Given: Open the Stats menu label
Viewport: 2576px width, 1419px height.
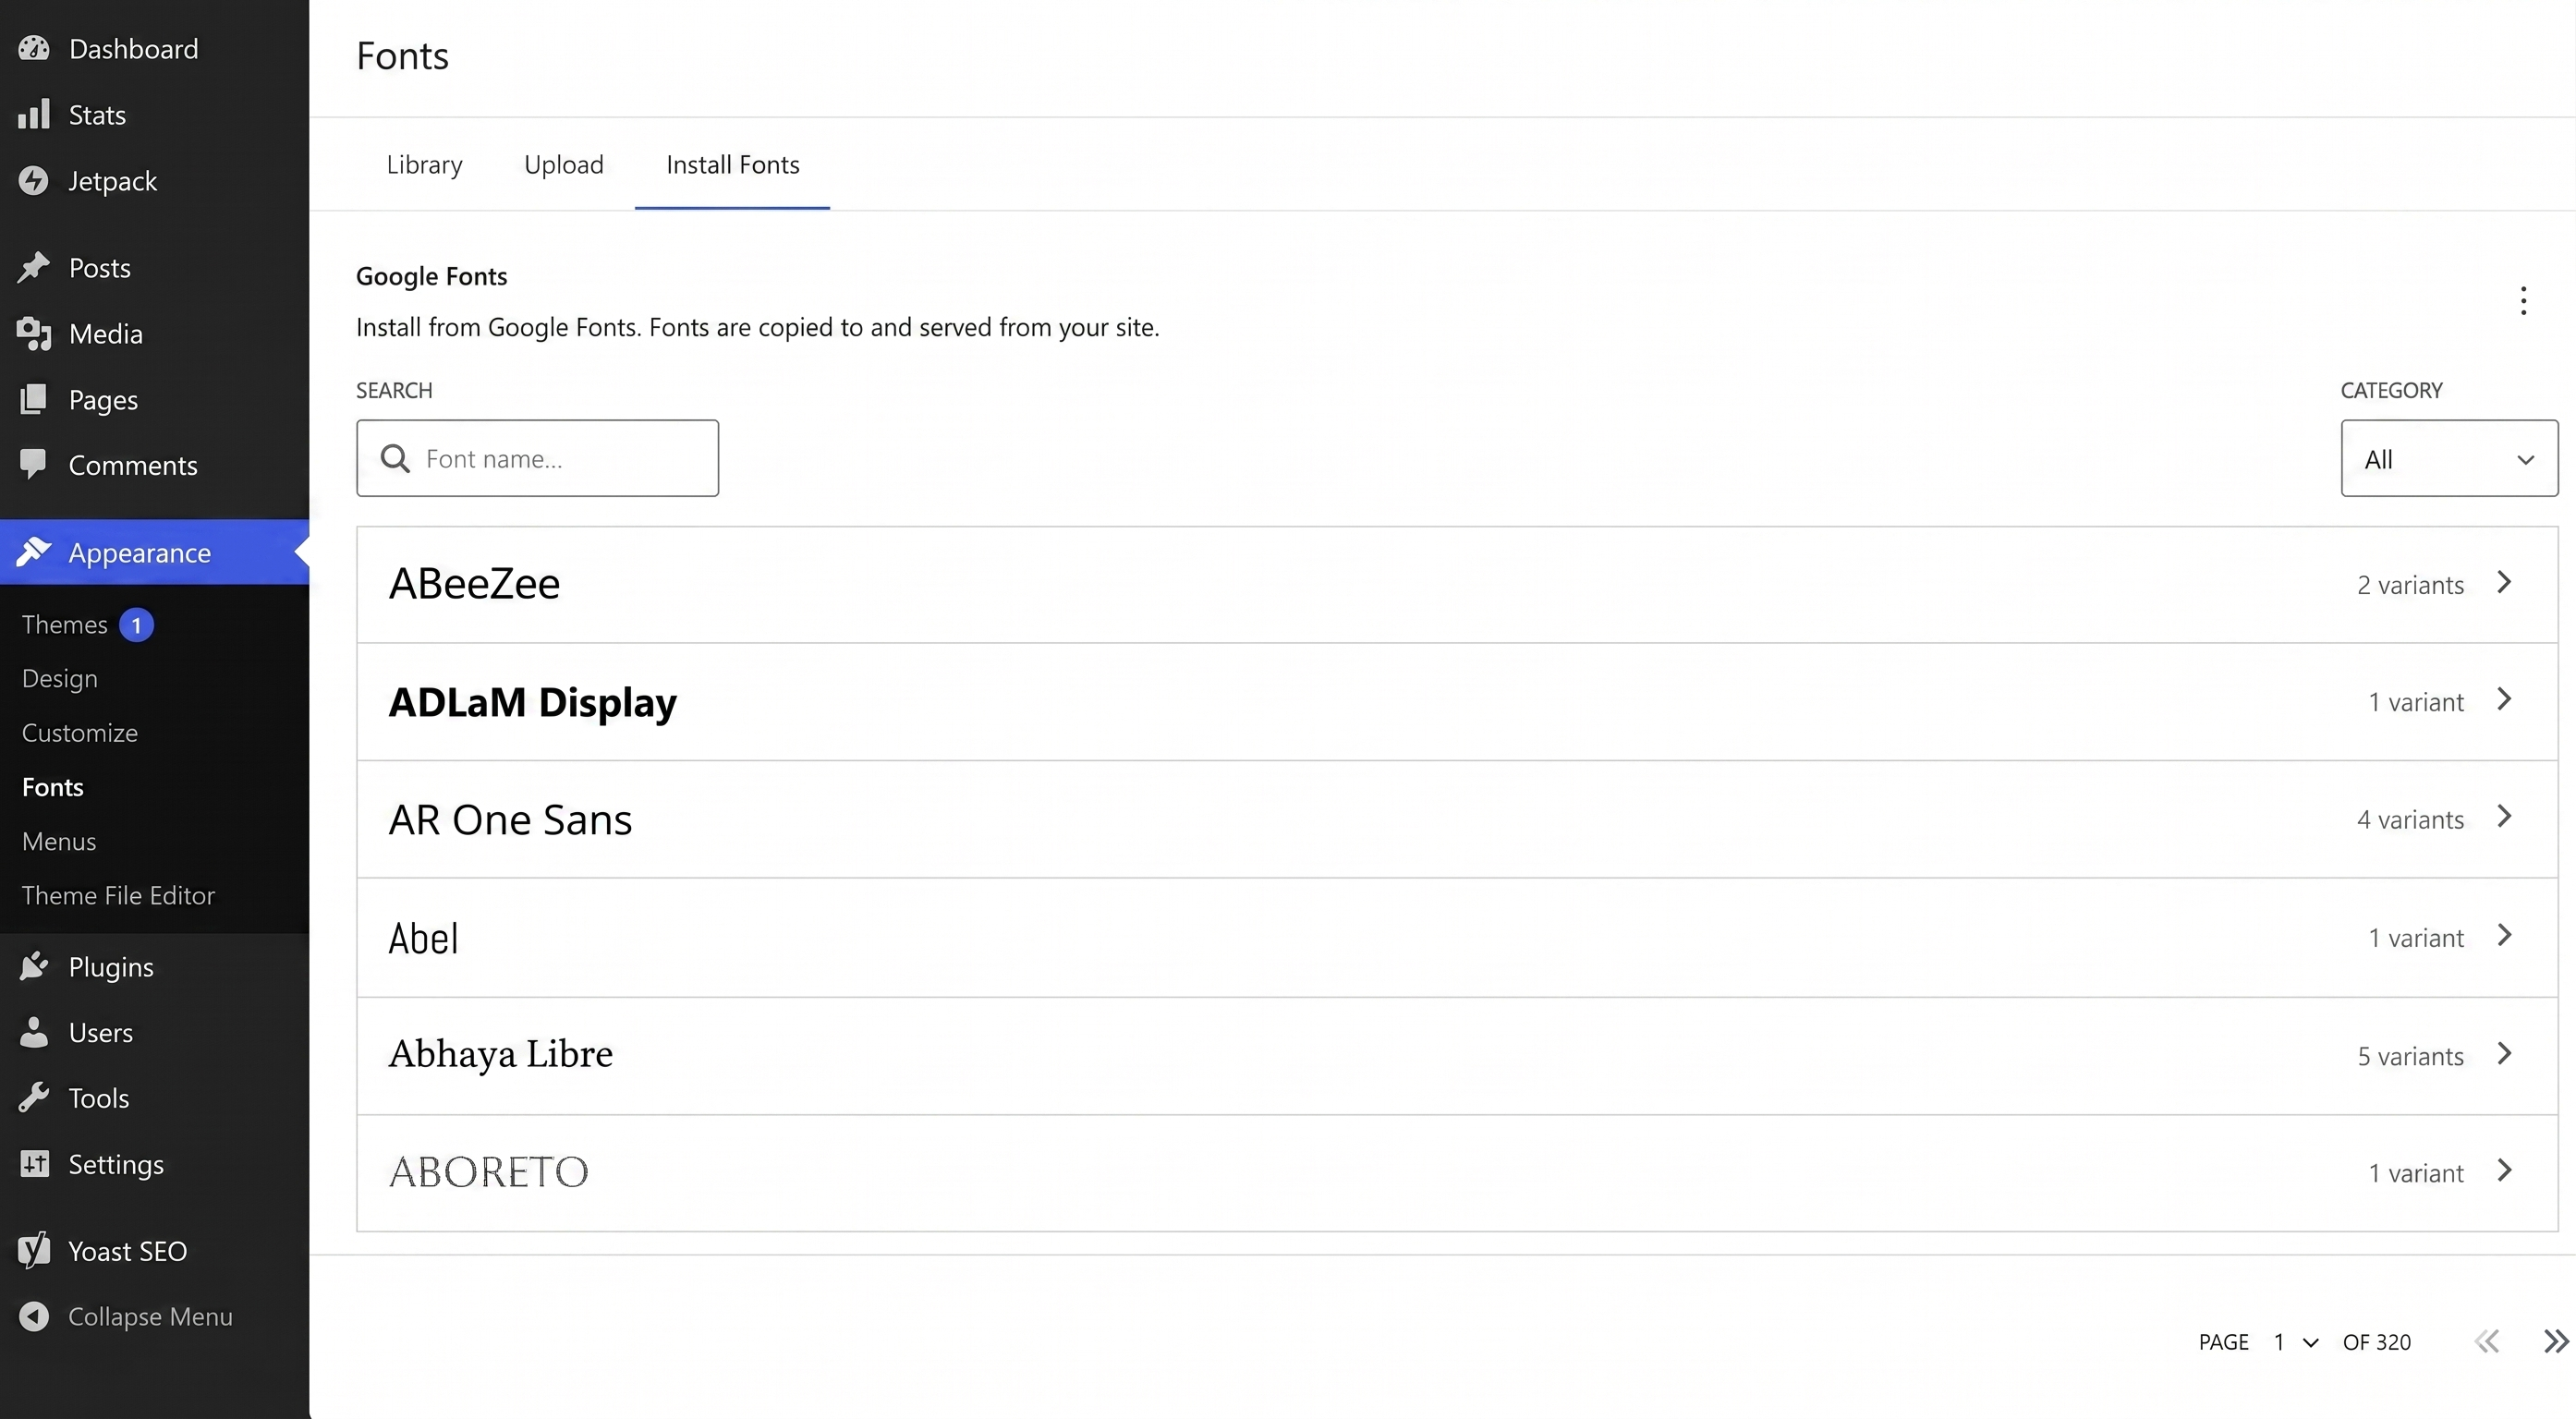Looking at the screenshot, I should (x=97, y=114).
